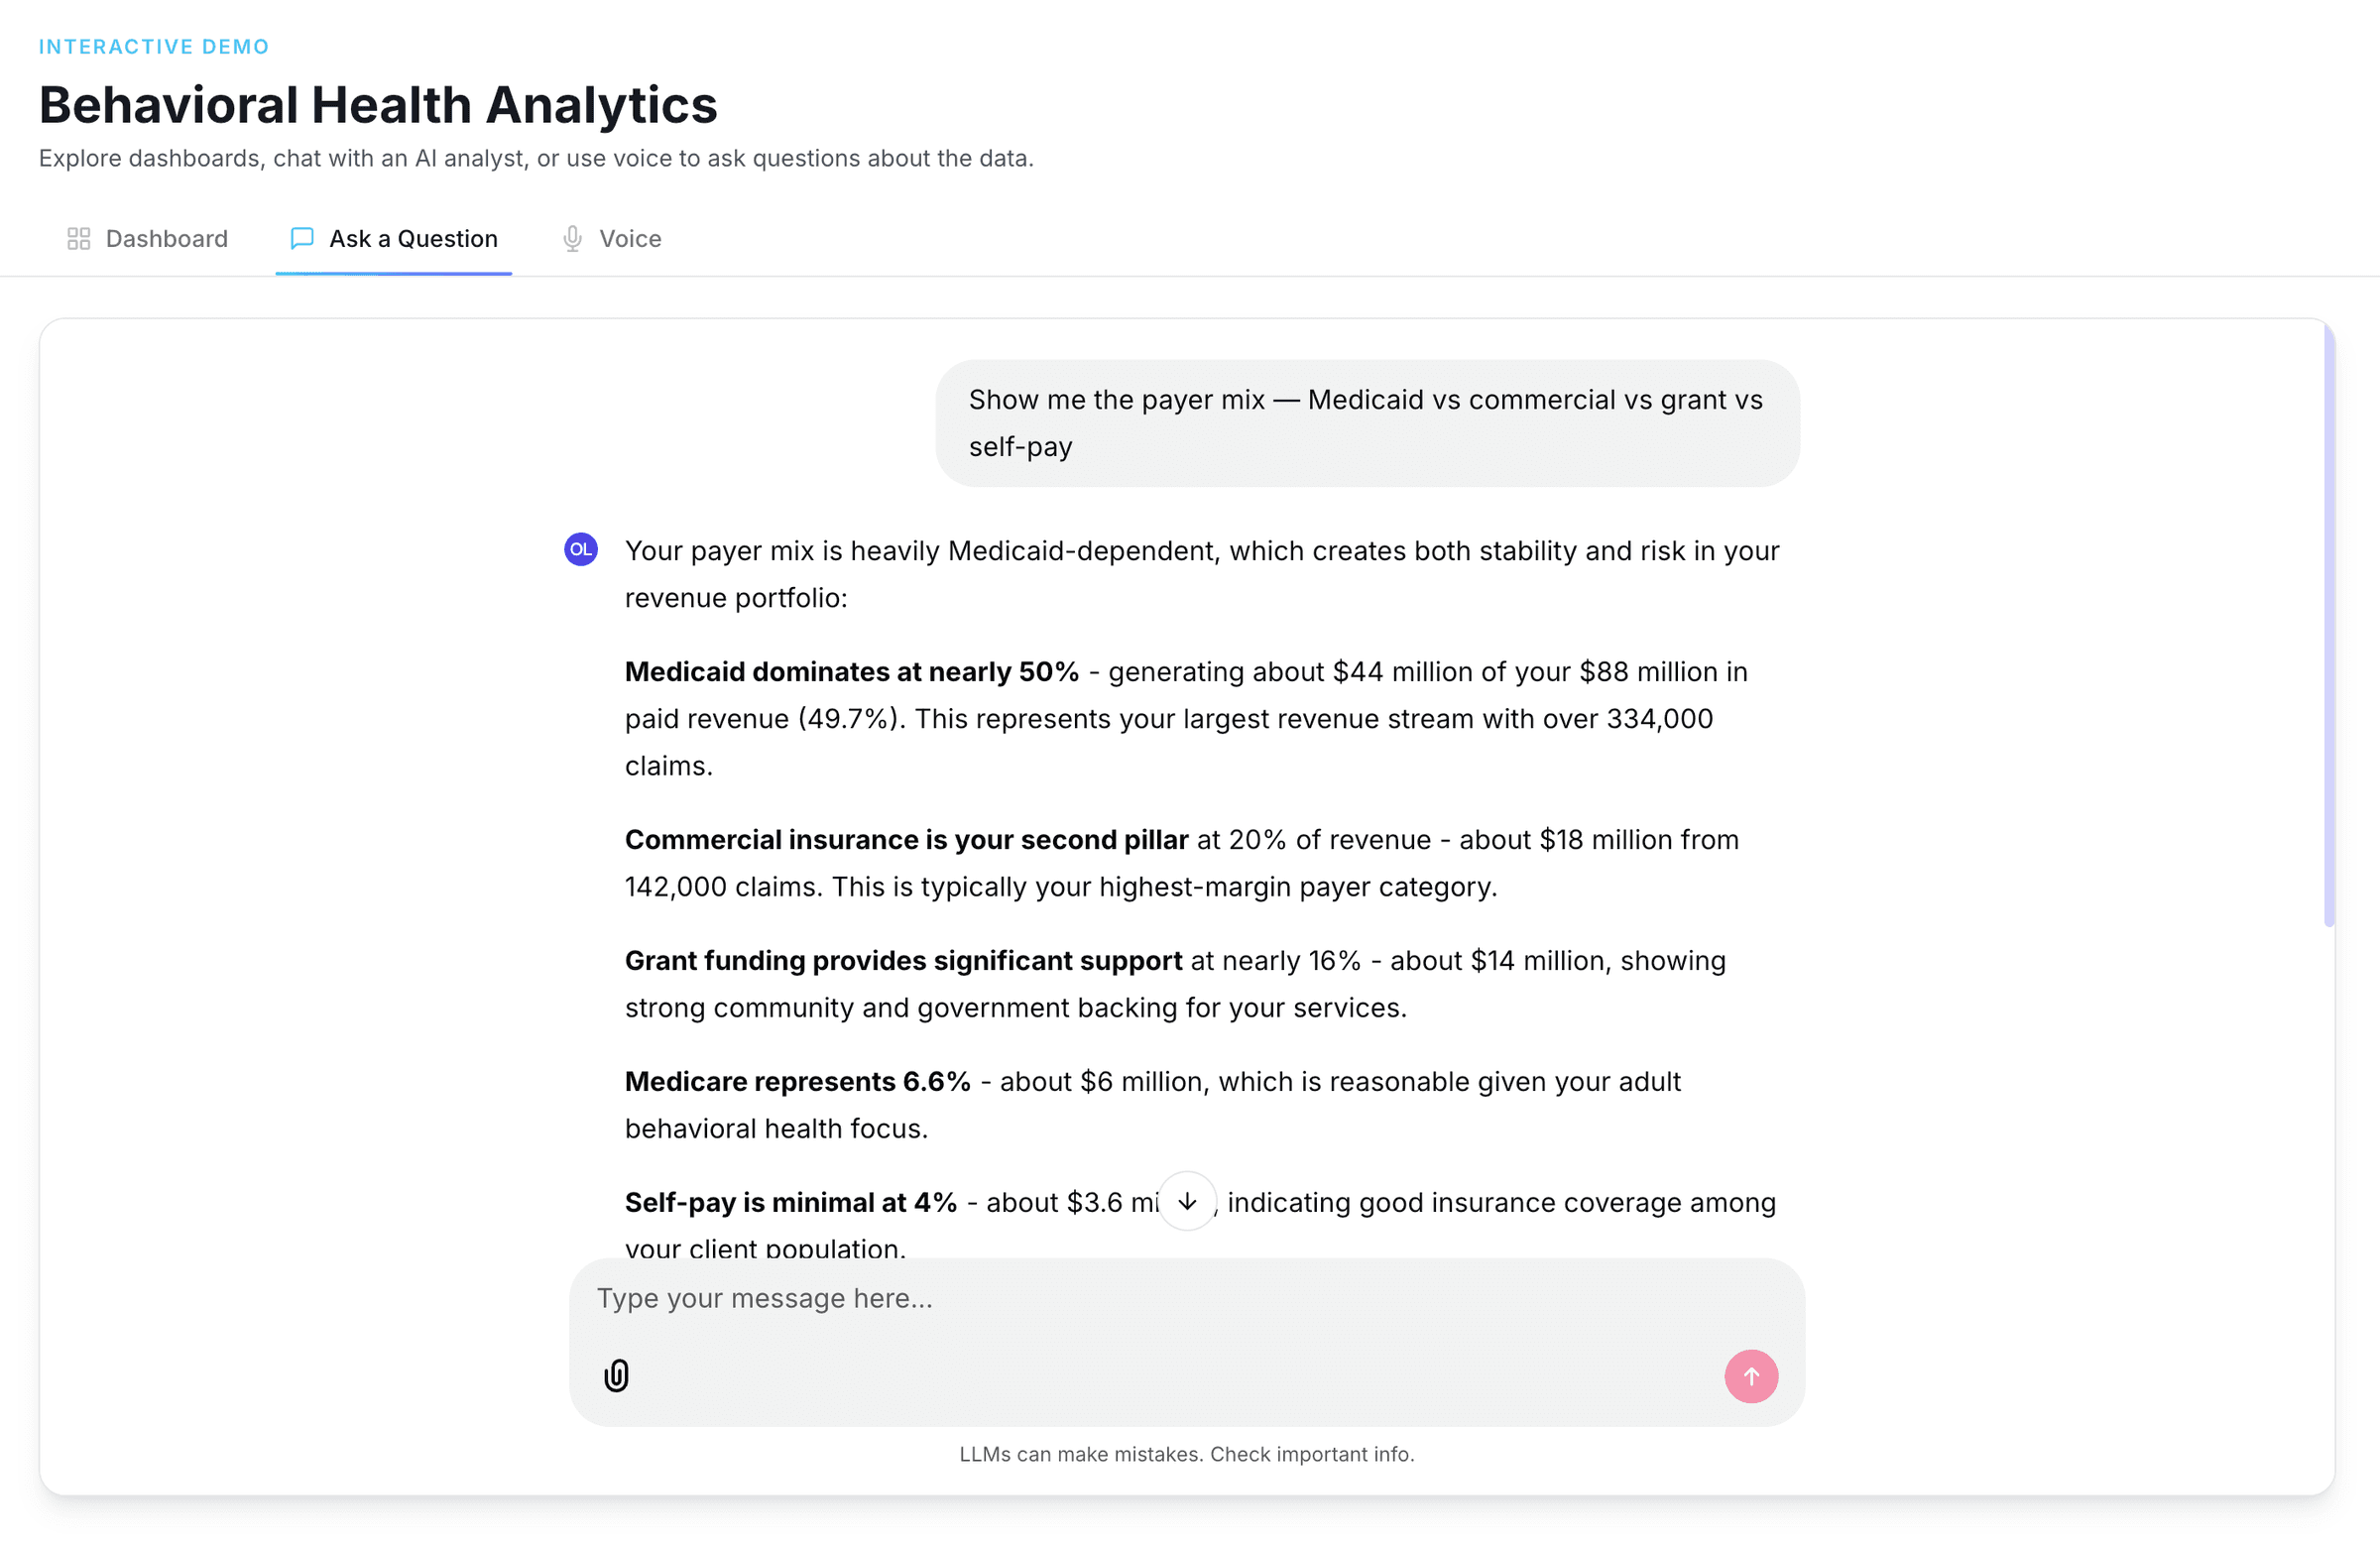The height and width of the screenshot is (1547, 2380).
Task: Click the Behavioral Health Analytics heading
Action: 377,104
